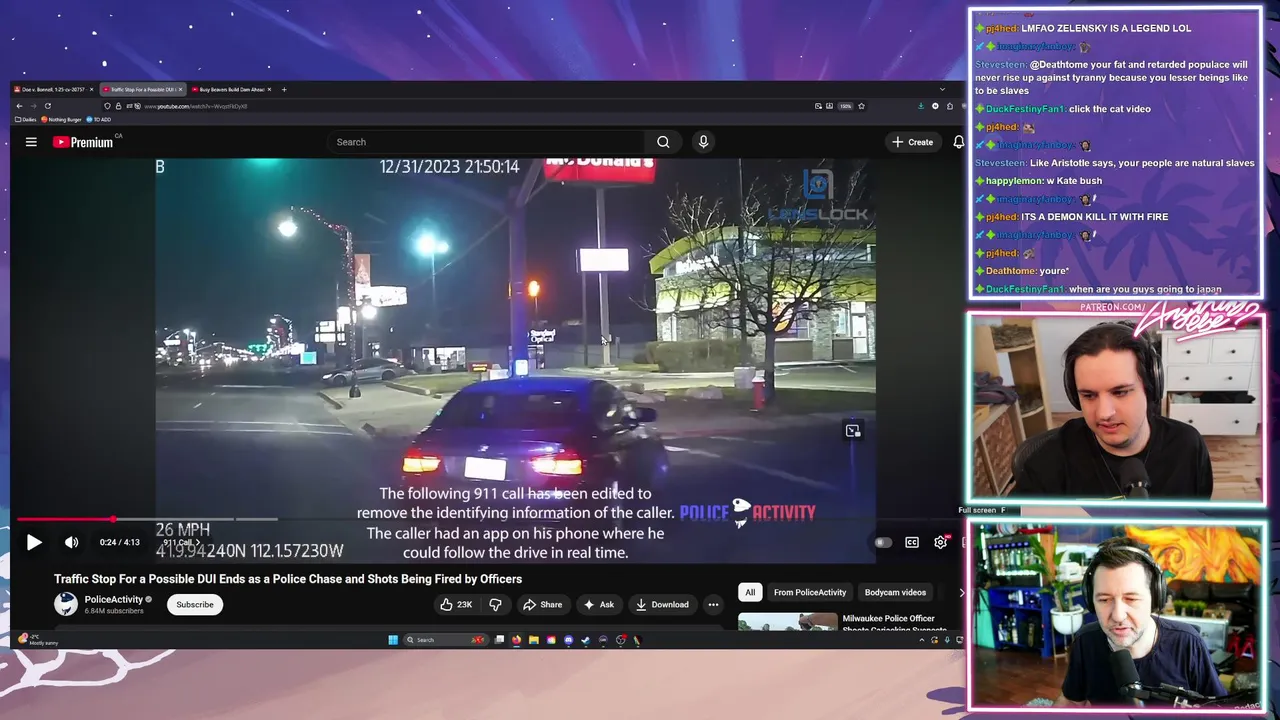Image resolution: width=1280 pixels, height=720 pixels.
Task: Start voice search with microphone icon
Action: (x=703, y=142)
